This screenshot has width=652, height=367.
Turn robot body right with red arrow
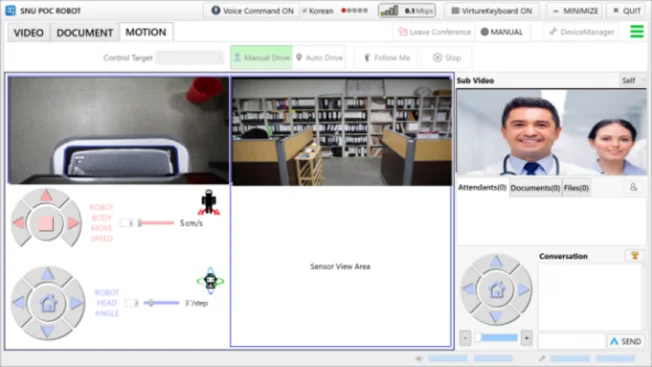(x=73, y=223)
